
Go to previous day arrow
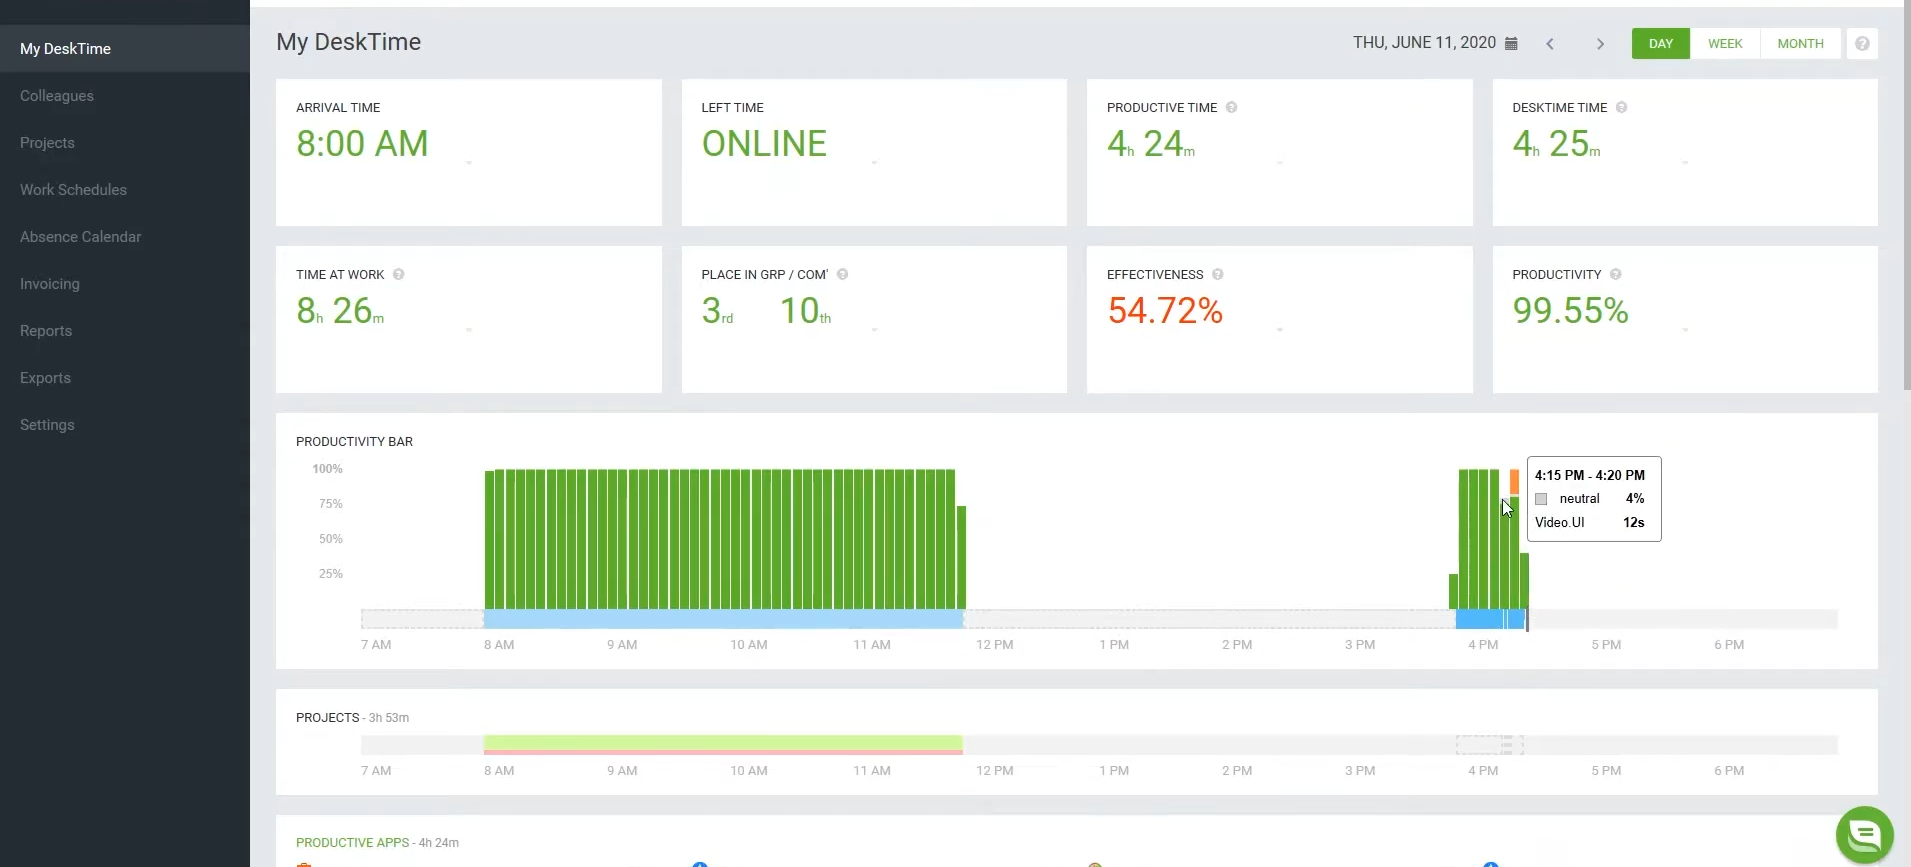coord(1550,44)
